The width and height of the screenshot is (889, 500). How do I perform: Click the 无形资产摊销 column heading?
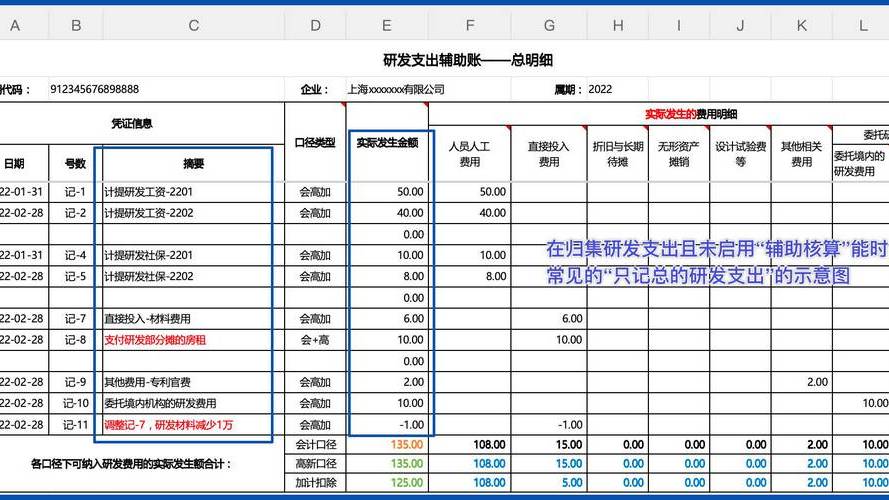tap(679, 154)
